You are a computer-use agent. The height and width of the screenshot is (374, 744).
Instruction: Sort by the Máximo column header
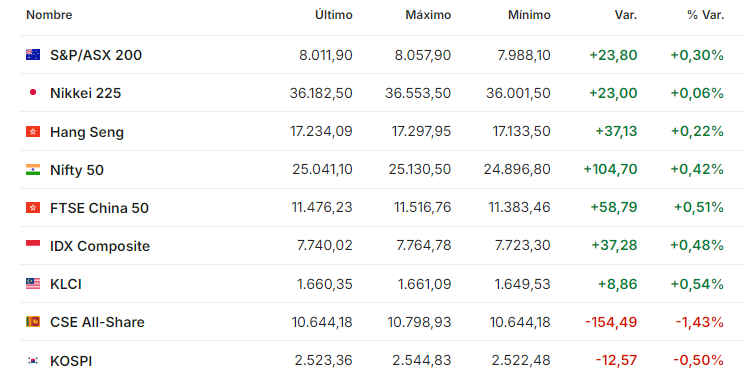pyautogui.click(x=428, y=15)
